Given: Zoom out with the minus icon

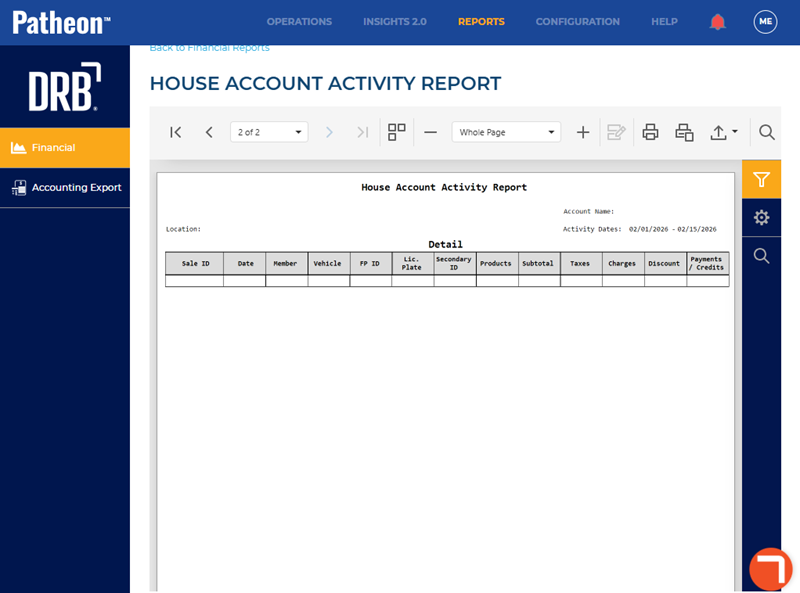Looking at the screenshot, I should pyautogui.click(x=430, y=132).
